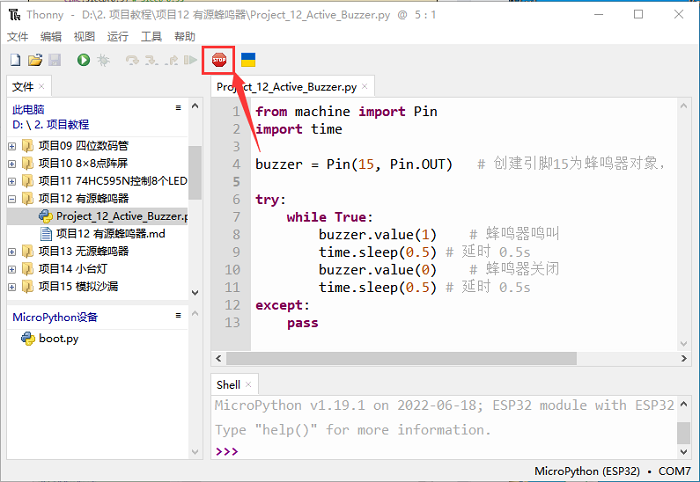Open the 工具 menu
The image size is (700, 482).
151,36
